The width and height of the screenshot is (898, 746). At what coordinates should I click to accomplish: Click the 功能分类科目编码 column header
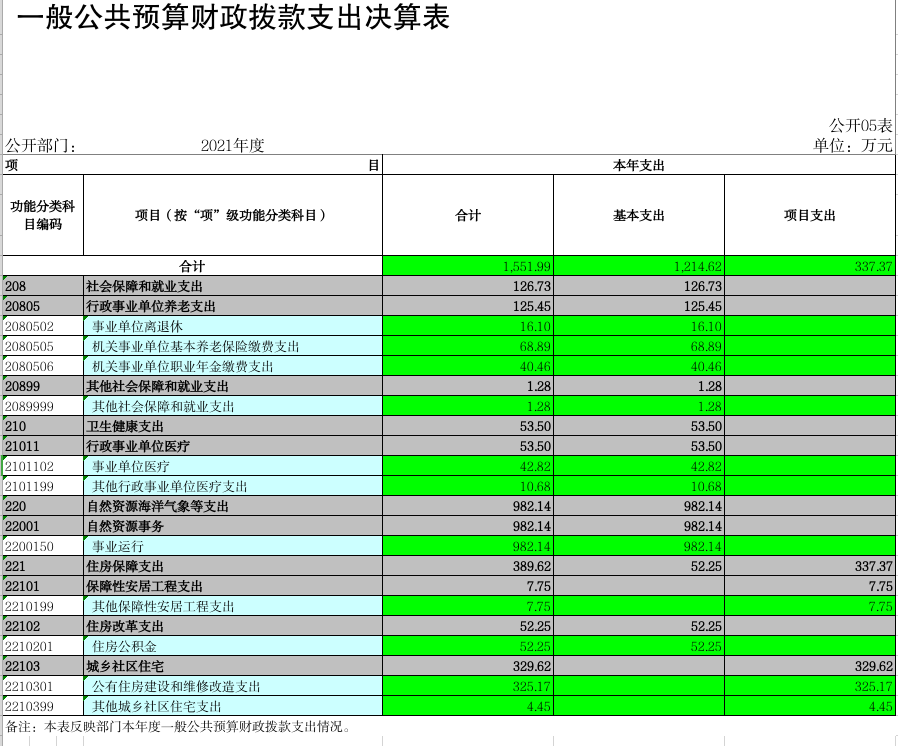(x=43, y=215)
